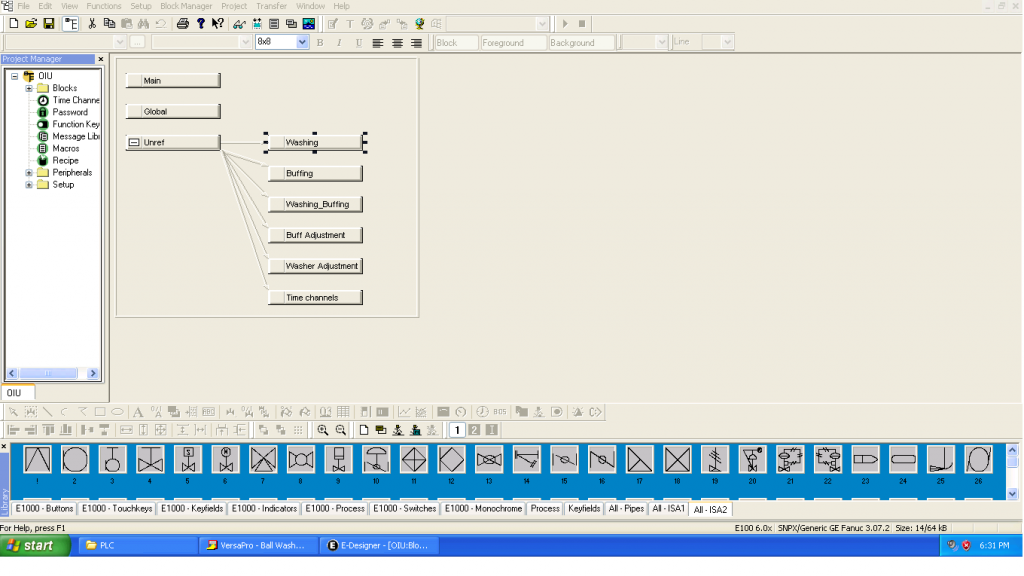Select the Time channels block
Viewport: 1024px width, 576px height.
315,298
